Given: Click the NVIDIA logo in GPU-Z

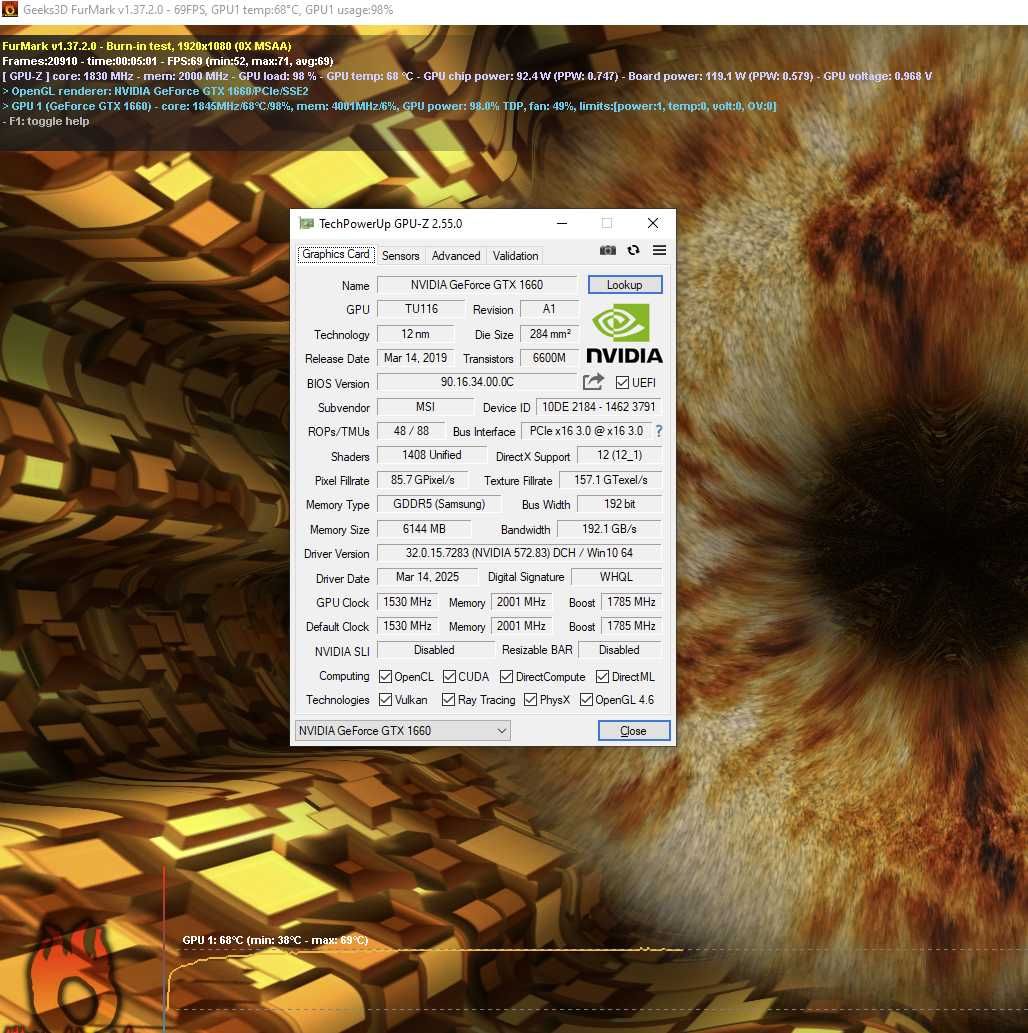Looking at the screenshot, I should point(624,333).
